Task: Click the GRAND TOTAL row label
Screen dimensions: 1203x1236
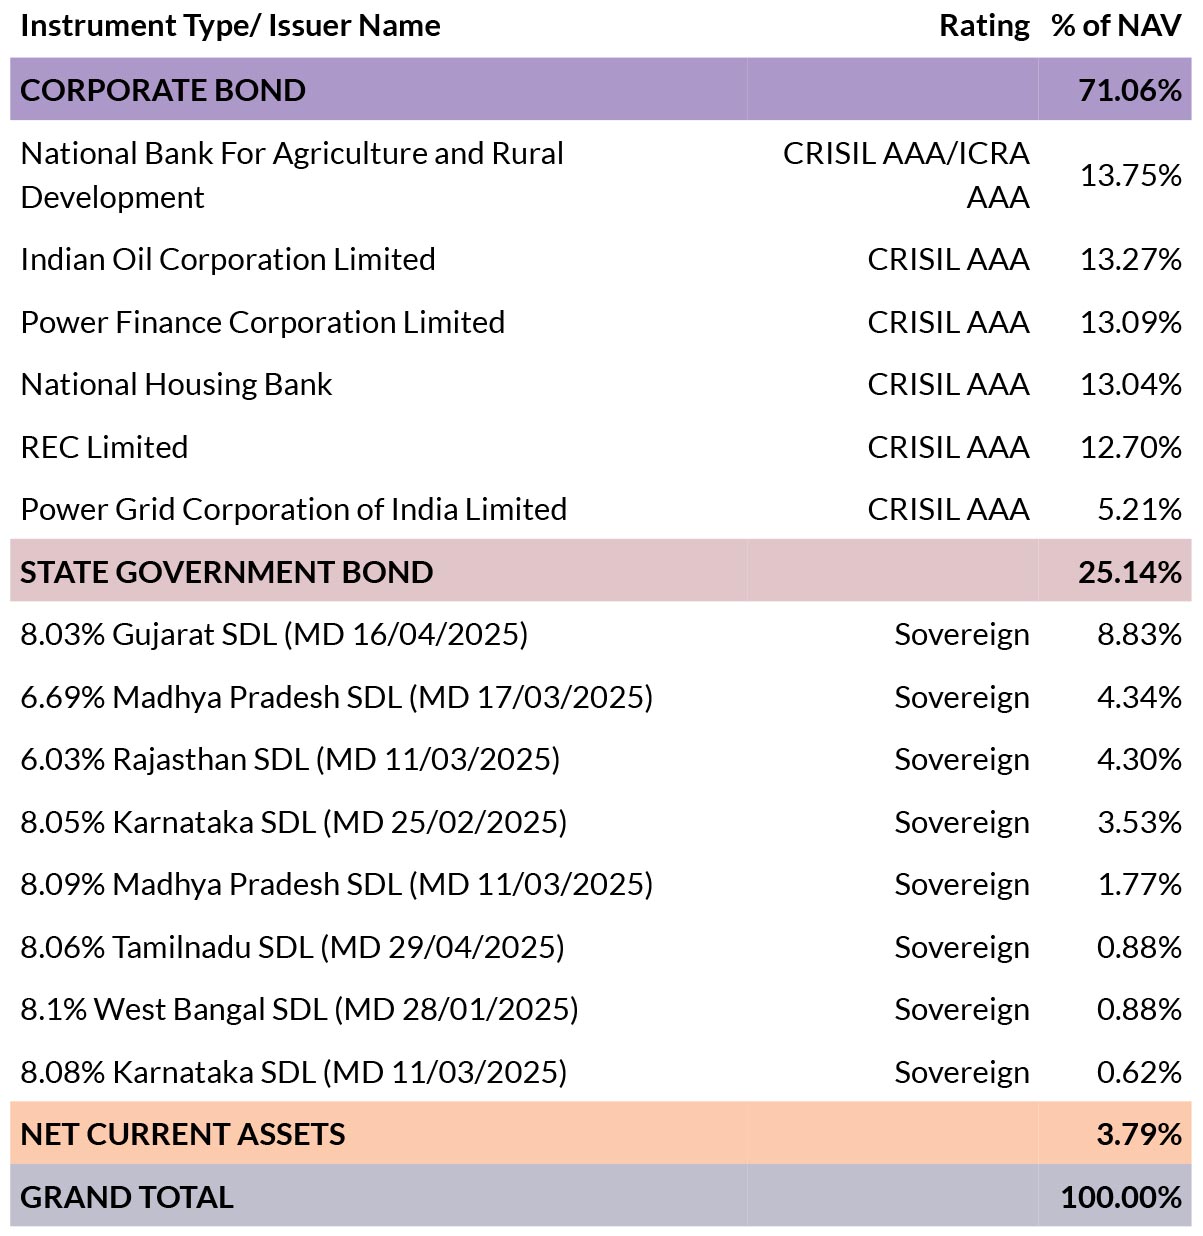Action: pos(127,1197)
